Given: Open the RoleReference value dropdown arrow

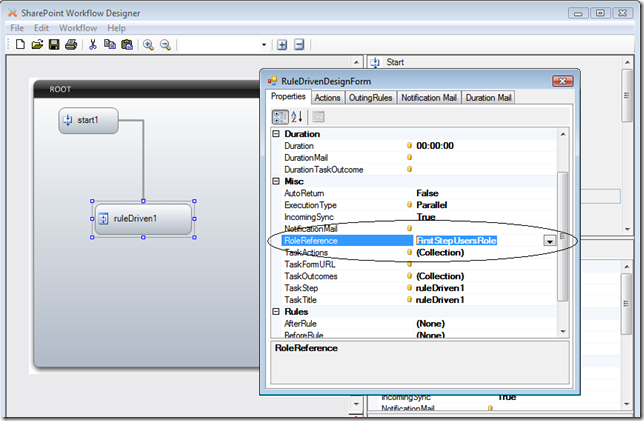Looking at the screenshot, I should click(549, 241).
